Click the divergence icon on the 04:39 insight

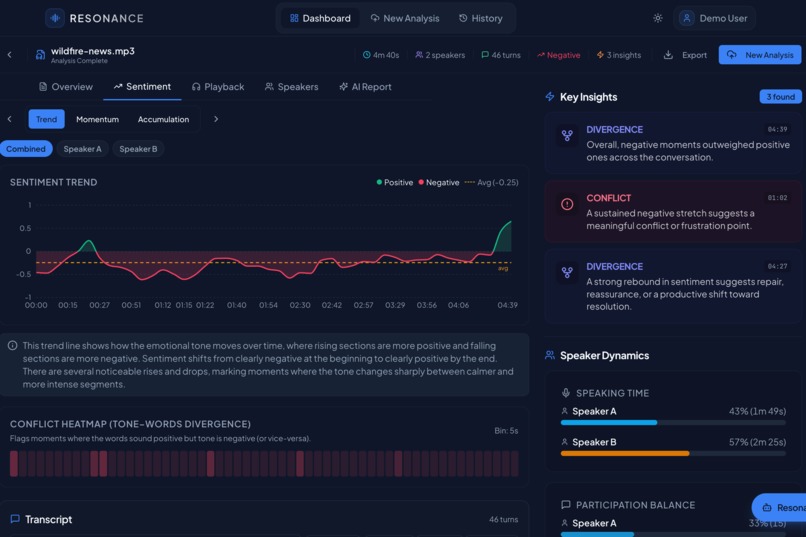click(x=567, y=136)
